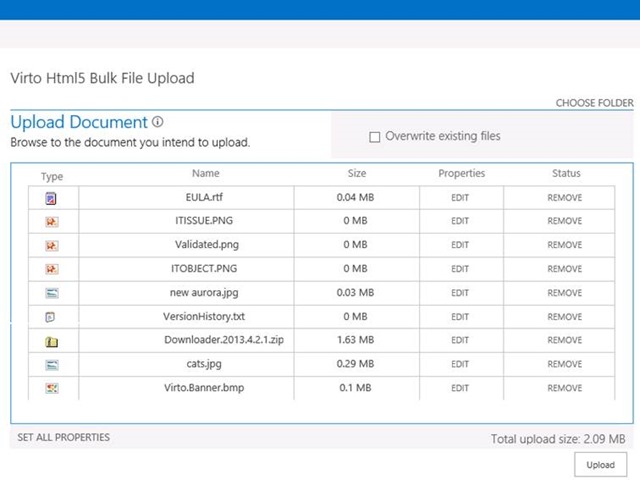Click the Downloader zip archive icon

tap(51, 342)
